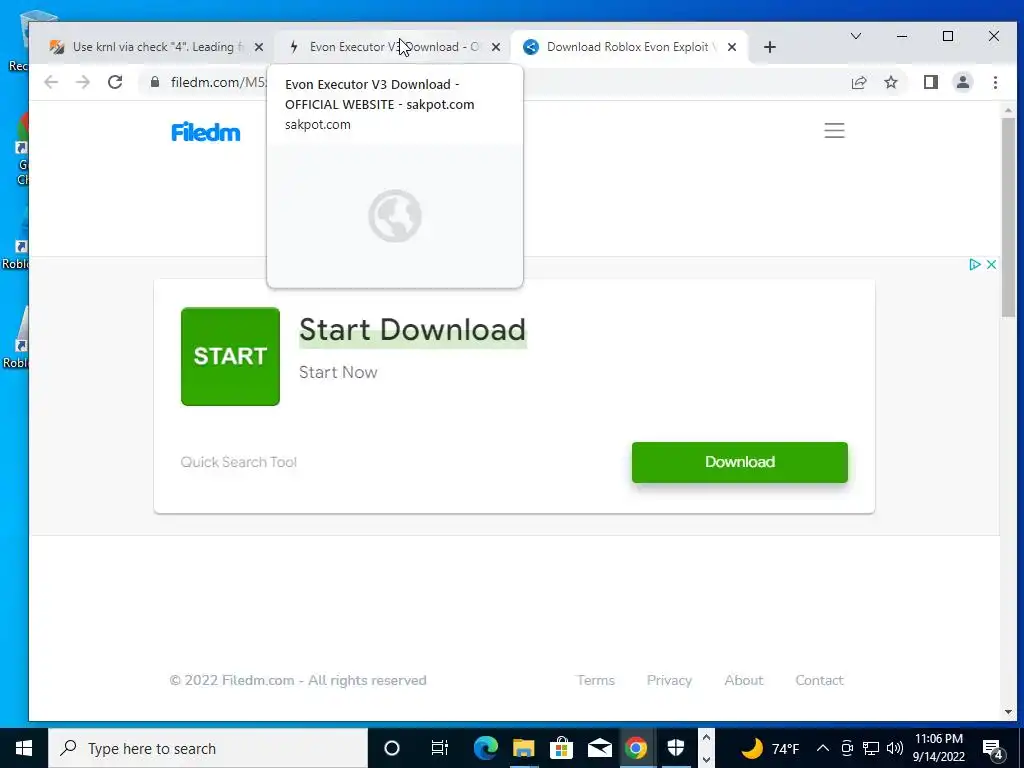Click the 'Start Download' heading
The width and height of the screenshot is (1024, 768).
pos(413,330)
